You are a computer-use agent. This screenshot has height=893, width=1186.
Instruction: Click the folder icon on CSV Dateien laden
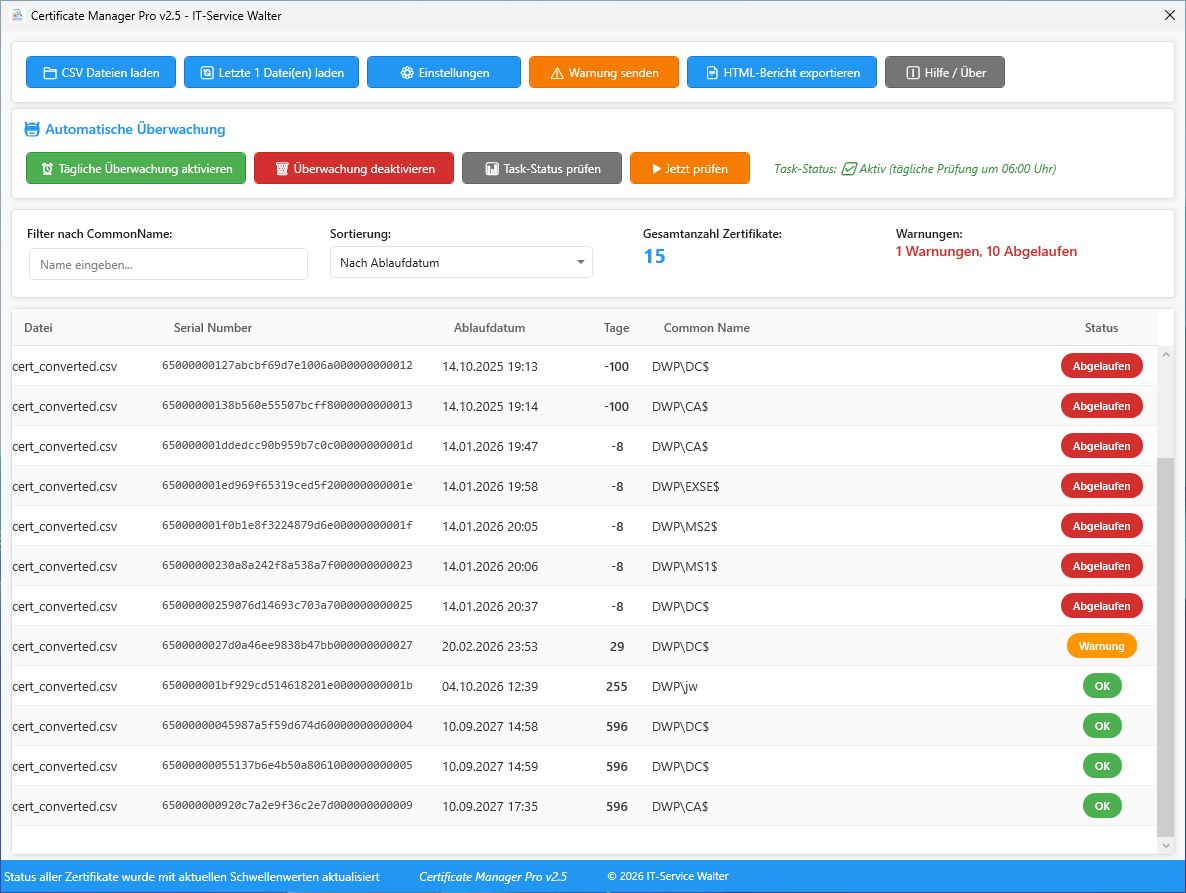(50, 73)
